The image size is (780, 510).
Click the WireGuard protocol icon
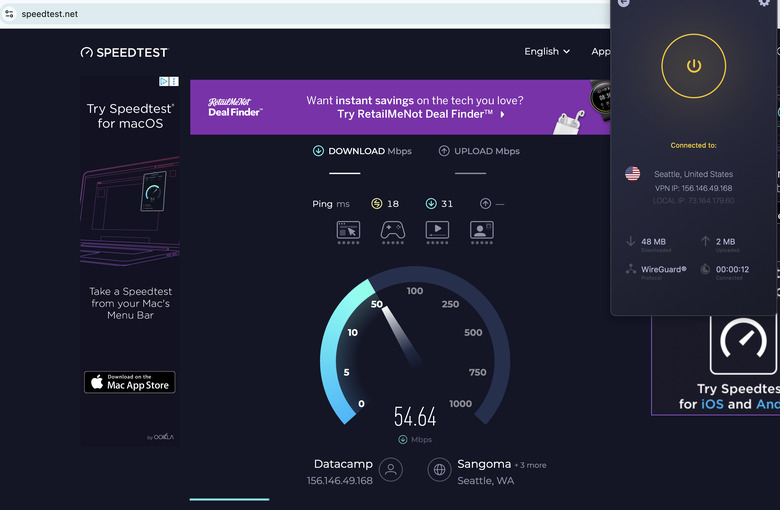coord(631,269)
